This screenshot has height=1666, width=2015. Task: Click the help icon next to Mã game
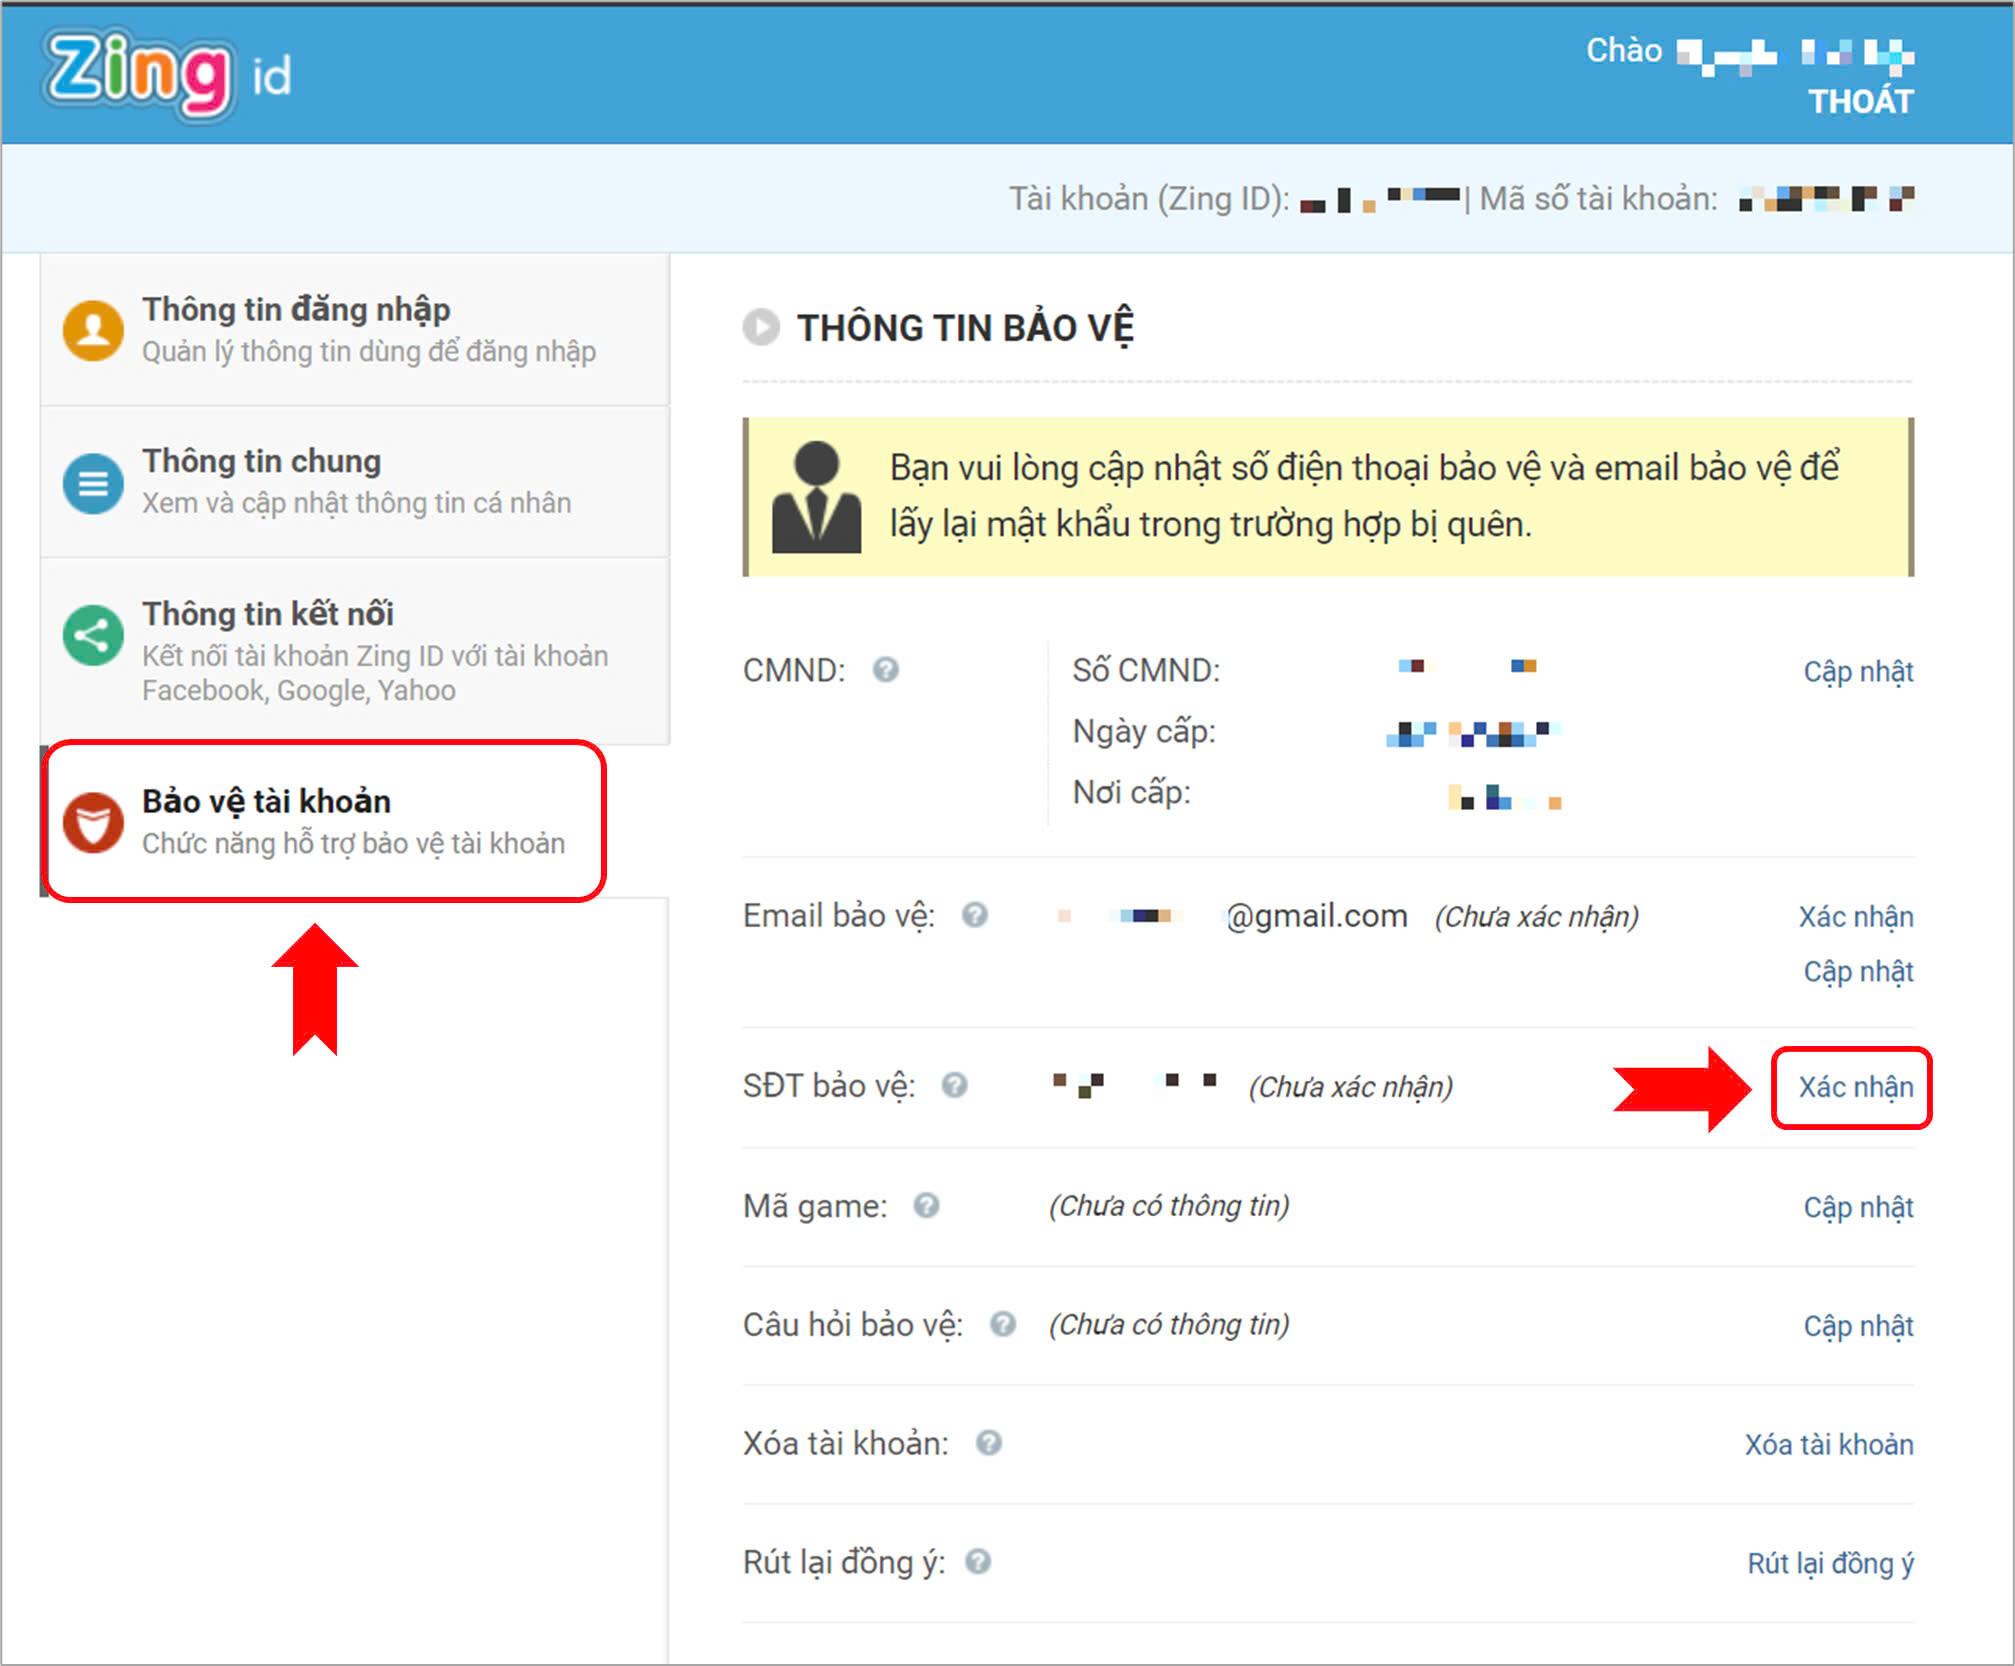927,1205
